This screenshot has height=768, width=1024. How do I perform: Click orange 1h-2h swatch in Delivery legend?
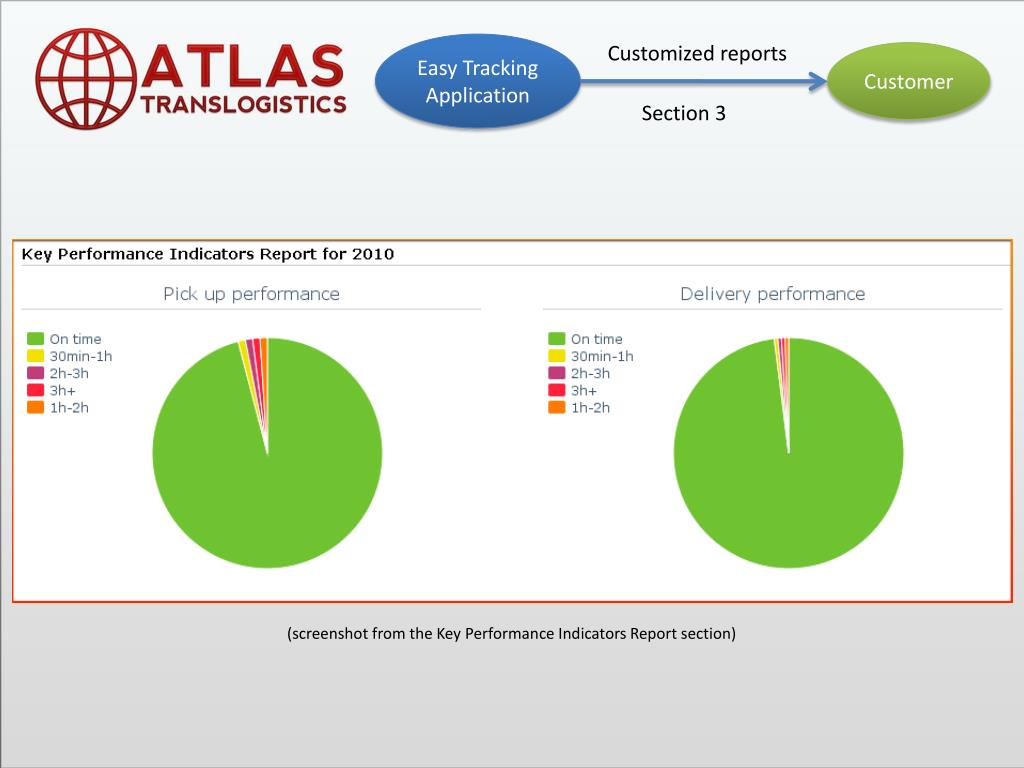(x=556, y=407)
